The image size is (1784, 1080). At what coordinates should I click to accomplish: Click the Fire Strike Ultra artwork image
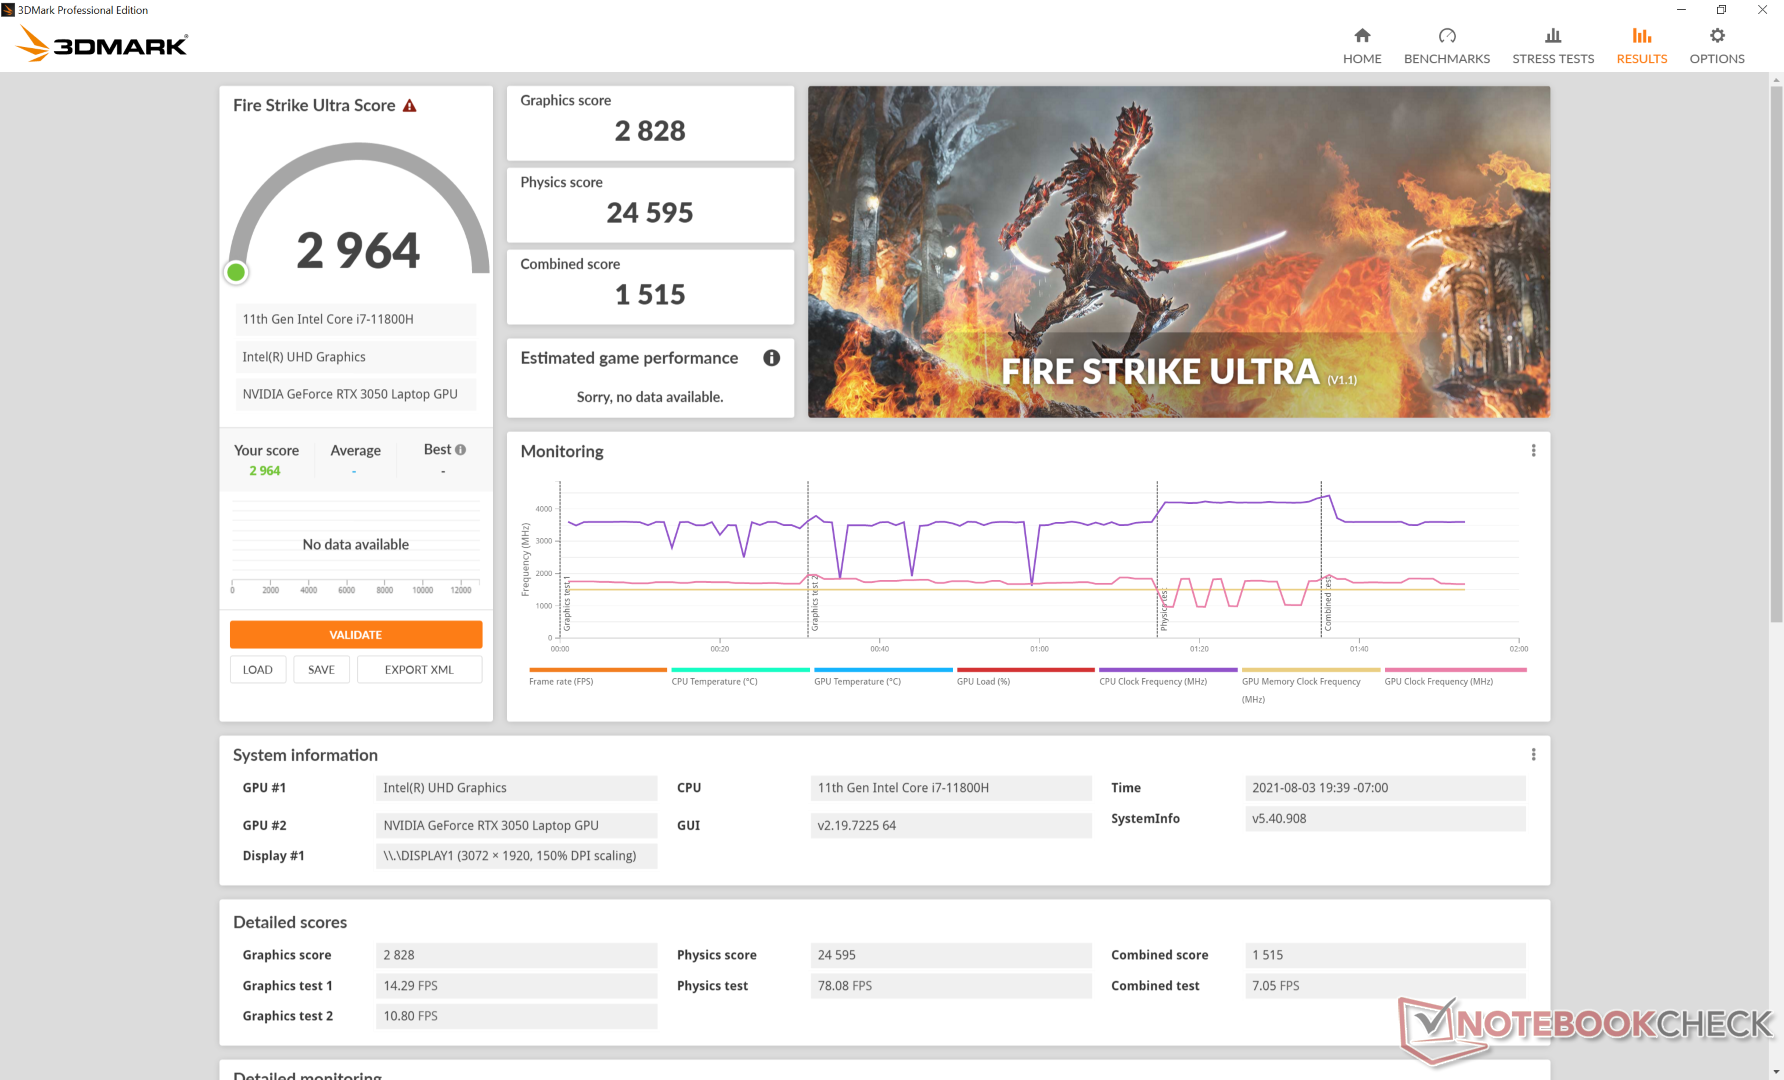1179,252
